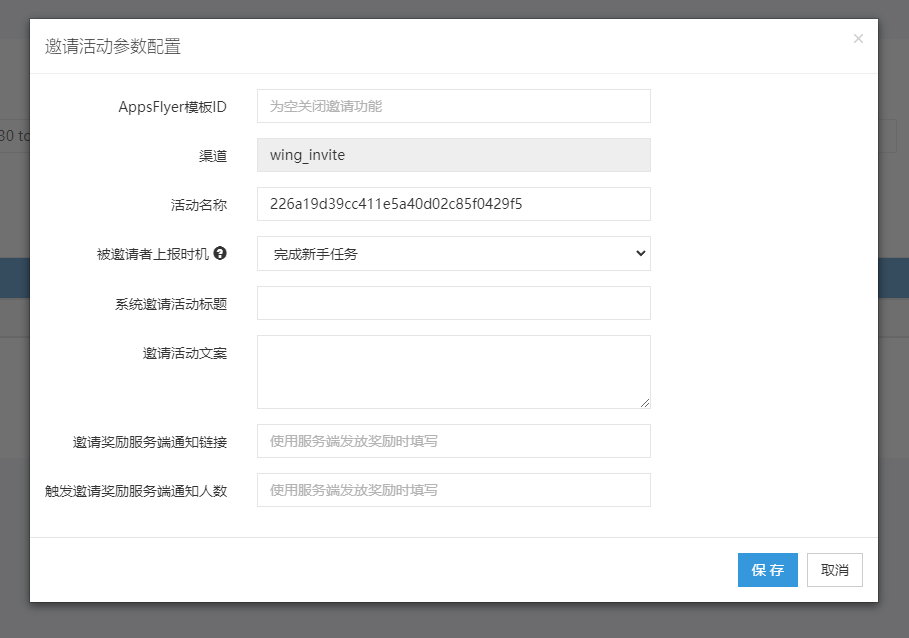Screen dimensions: 909x638
Task: Click the textarea resize handle of 邀请活动文案
Action: [x=645, y=403]
